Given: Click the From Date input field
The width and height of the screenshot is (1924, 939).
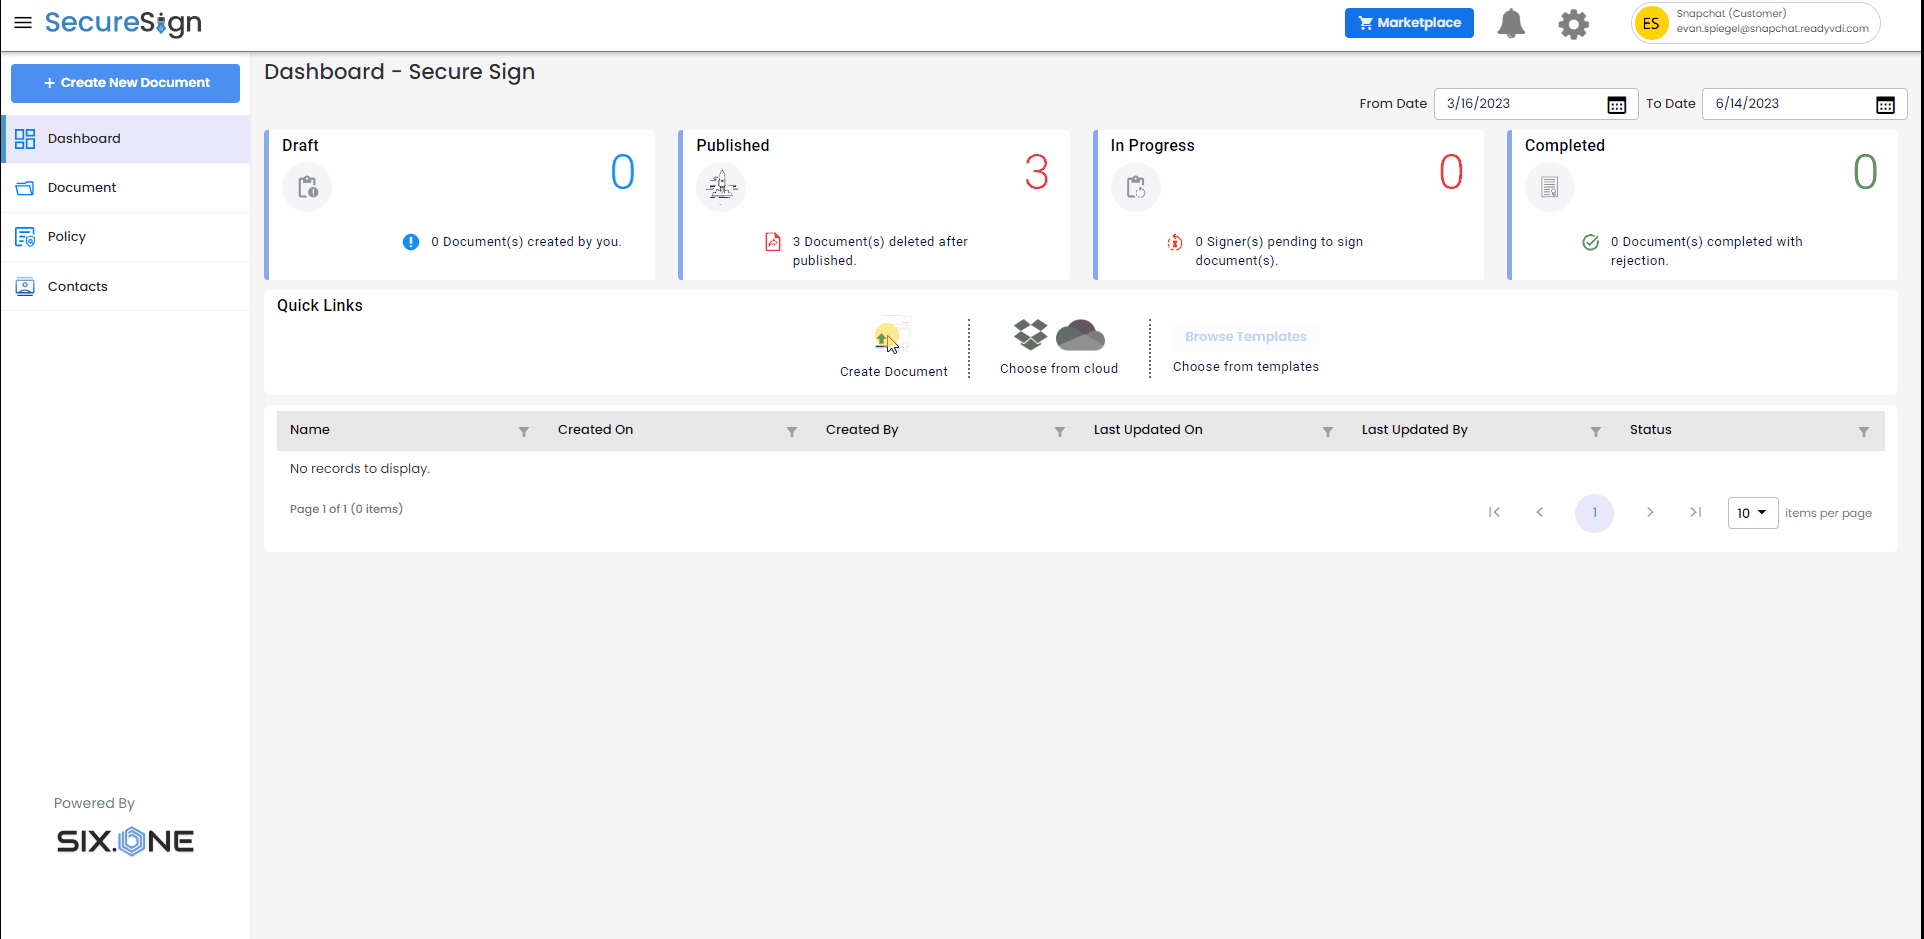Looking at the screenshot, I should click(1520, 104).
